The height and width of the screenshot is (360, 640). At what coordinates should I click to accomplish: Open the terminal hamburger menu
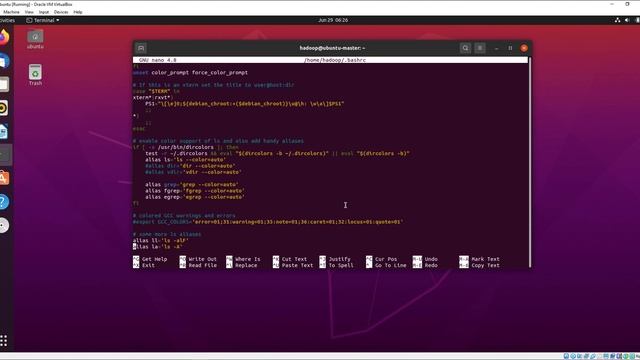click(480, 48)
